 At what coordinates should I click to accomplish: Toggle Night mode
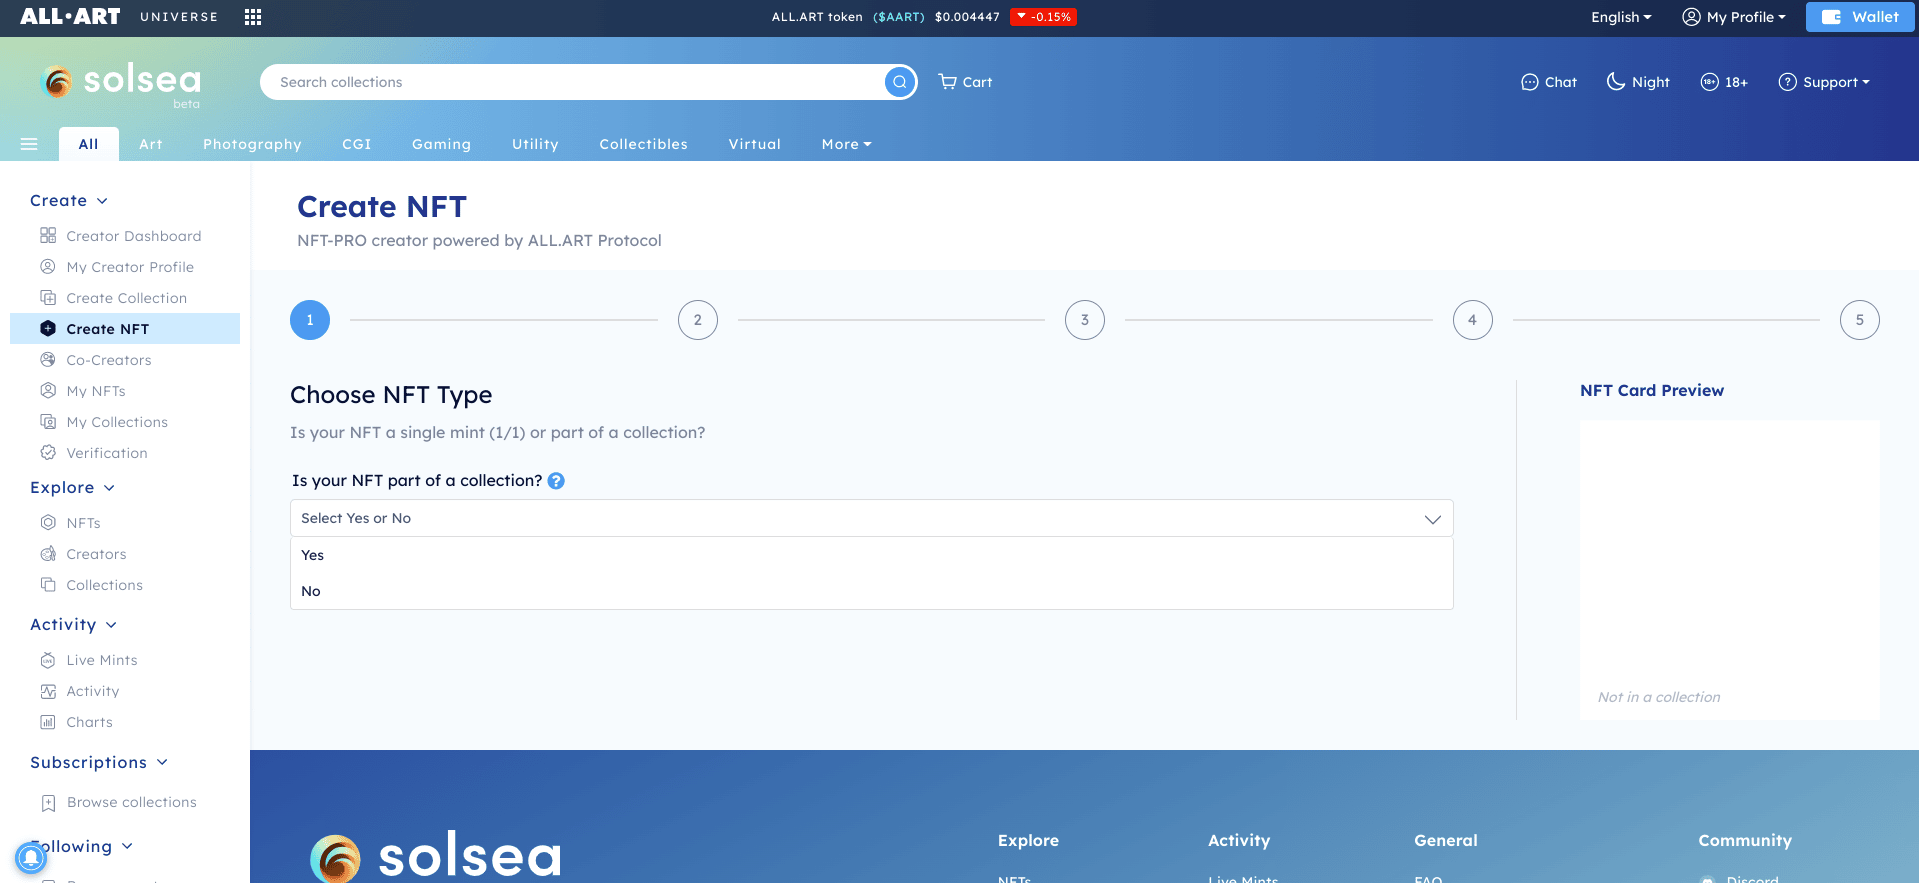point(1638,82)
